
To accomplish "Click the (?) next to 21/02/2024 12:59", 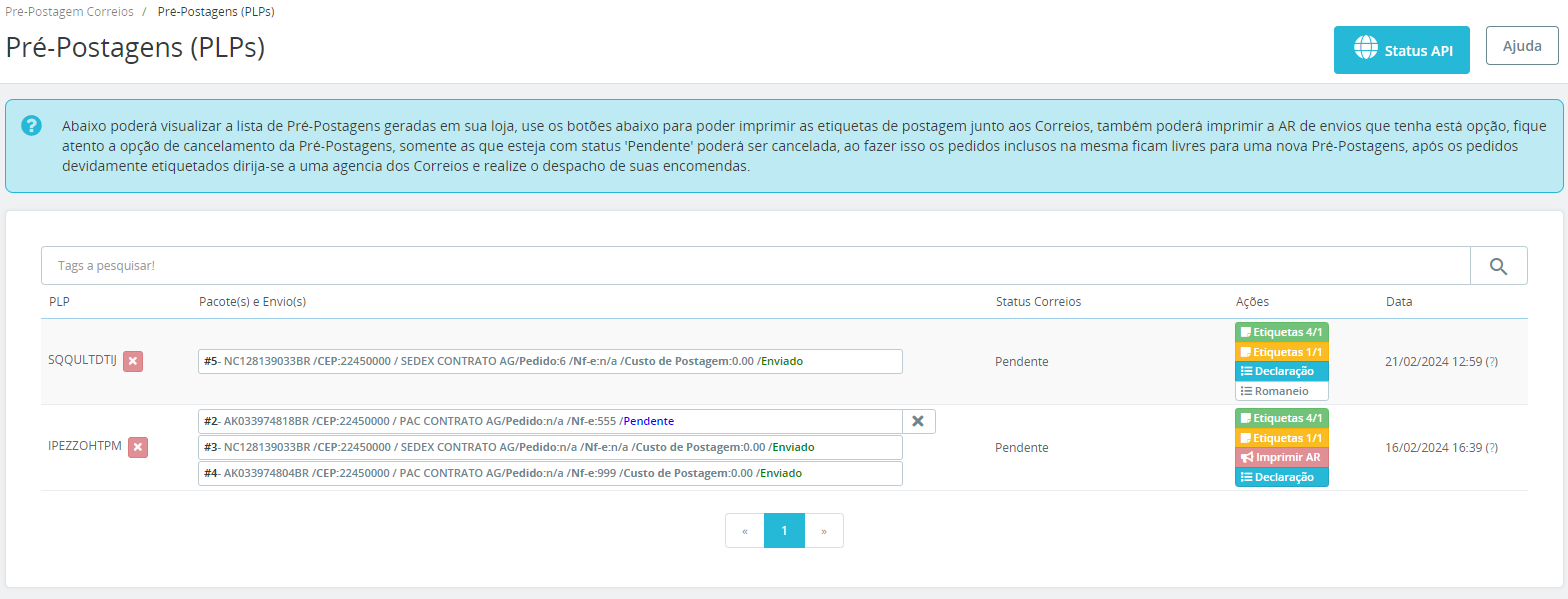I will 1492,361.
